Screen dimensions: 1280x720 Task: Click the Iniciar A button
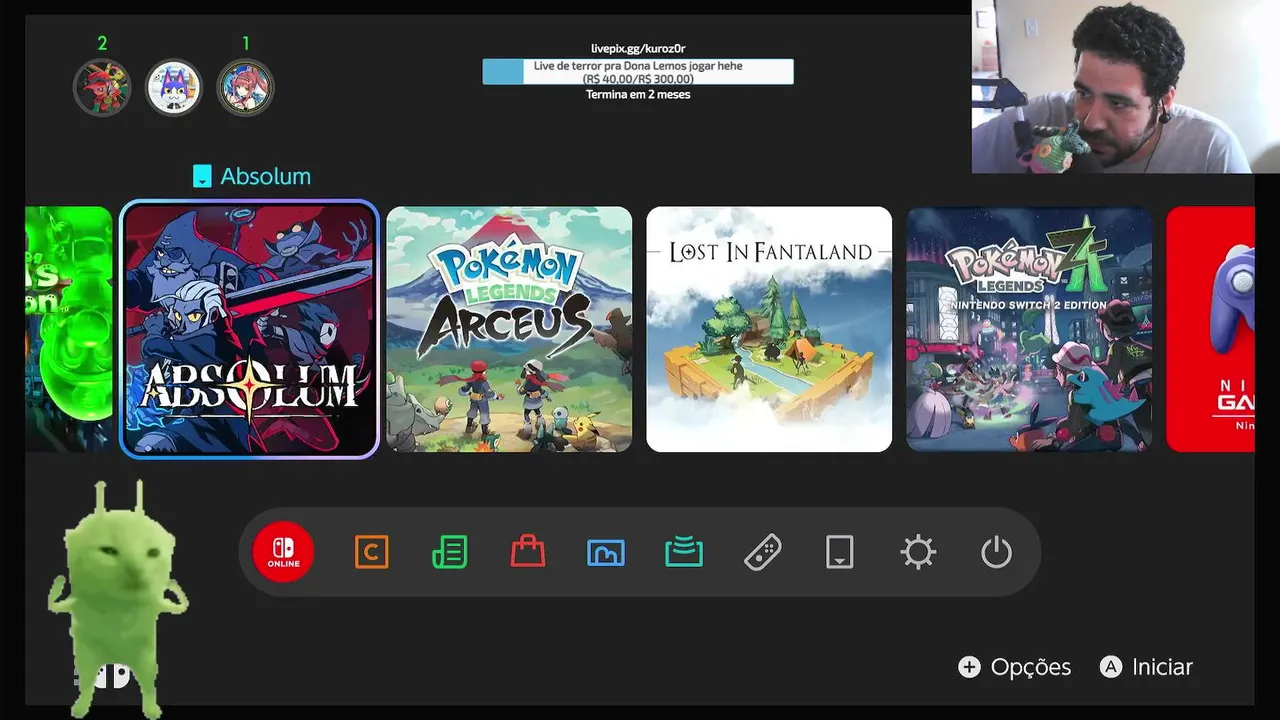coord(1146,667)
